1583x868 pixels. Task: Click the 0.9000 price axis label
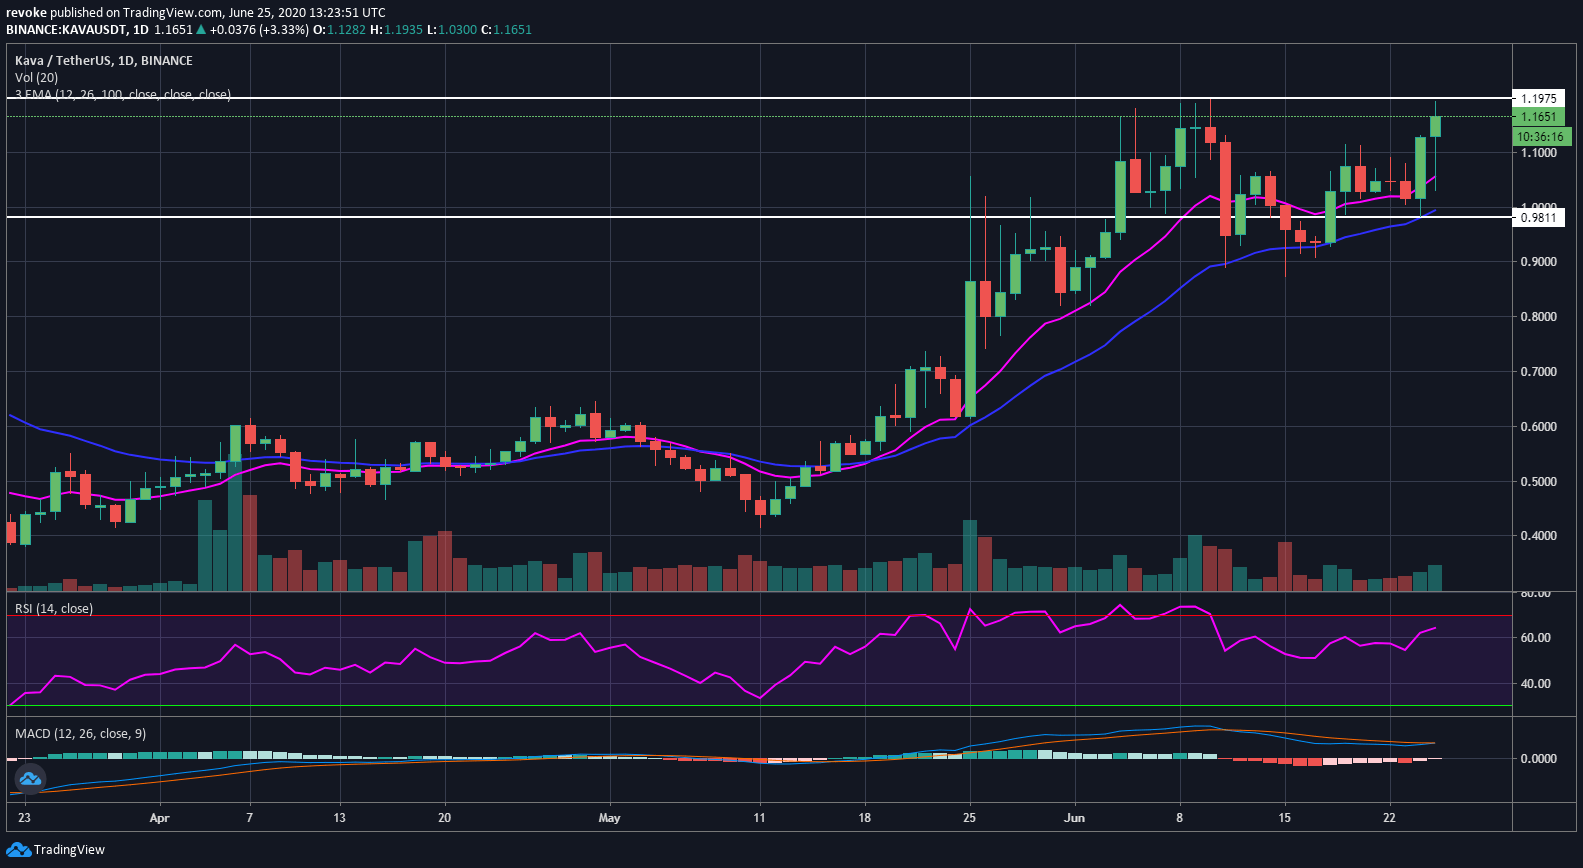[1539, 262]
